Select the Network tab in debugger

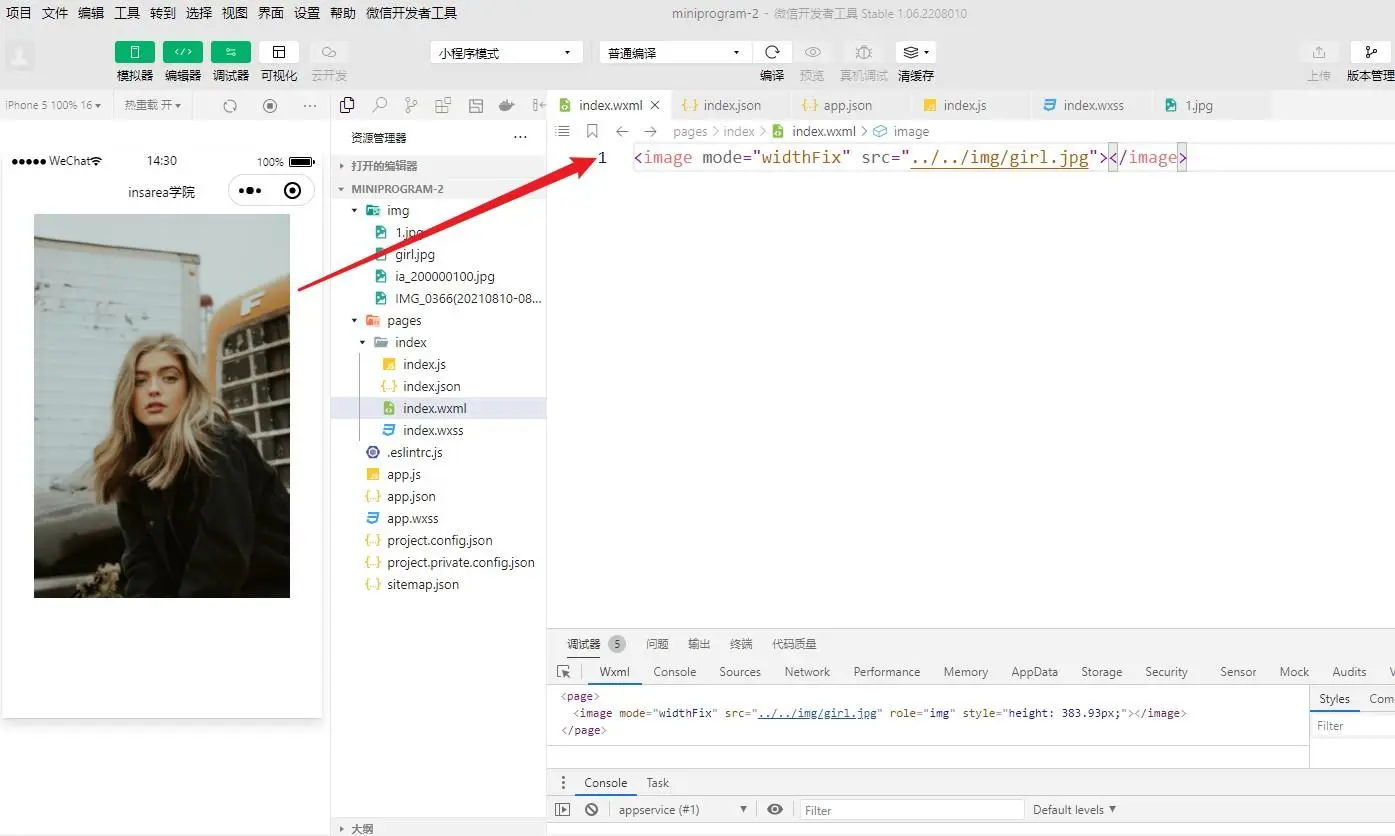(807, 672)
